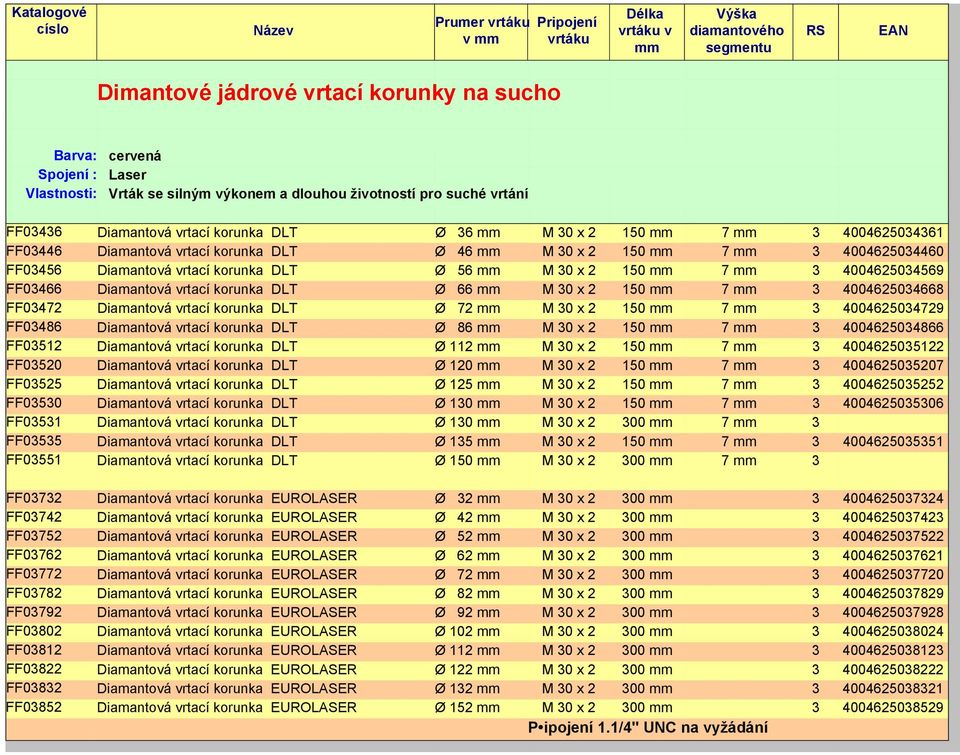Click the red title 'Dimantové jádrové vrtací korunky na sucho'
The width and height of the screenshot is (960, 755).
[x=329, y=92]
